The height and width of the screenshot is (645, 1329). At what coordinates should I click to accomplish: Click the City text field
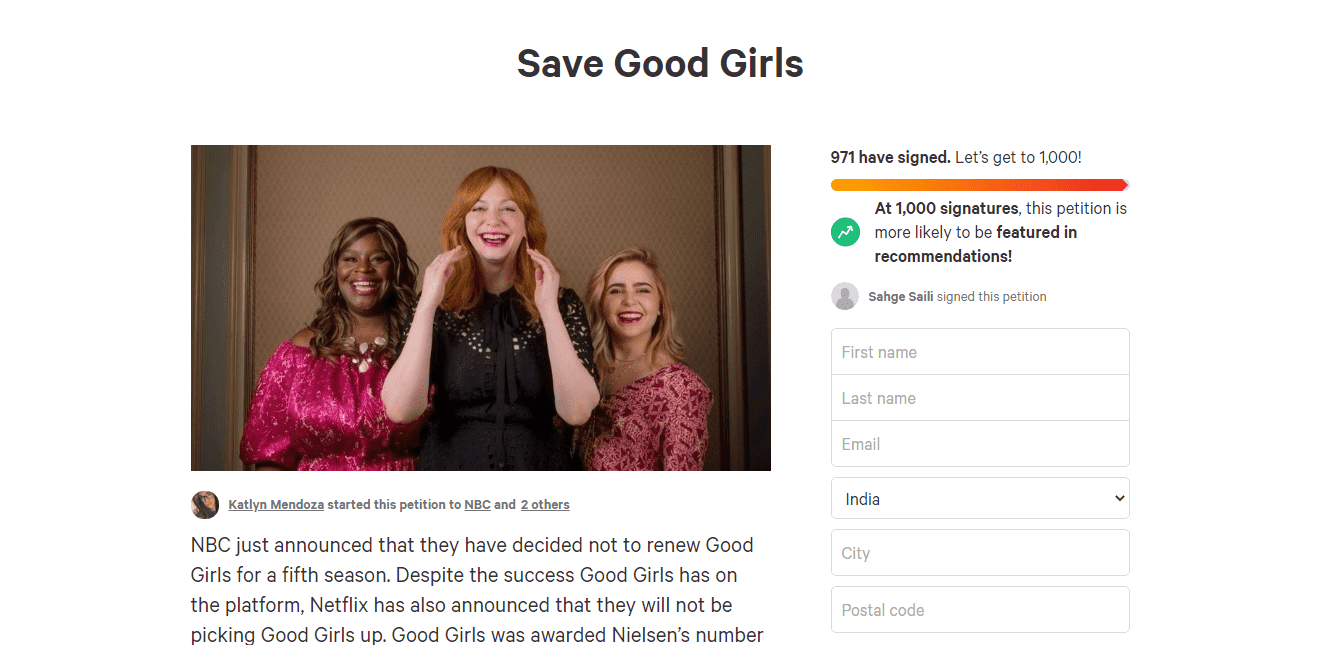[x=980, y=553]
